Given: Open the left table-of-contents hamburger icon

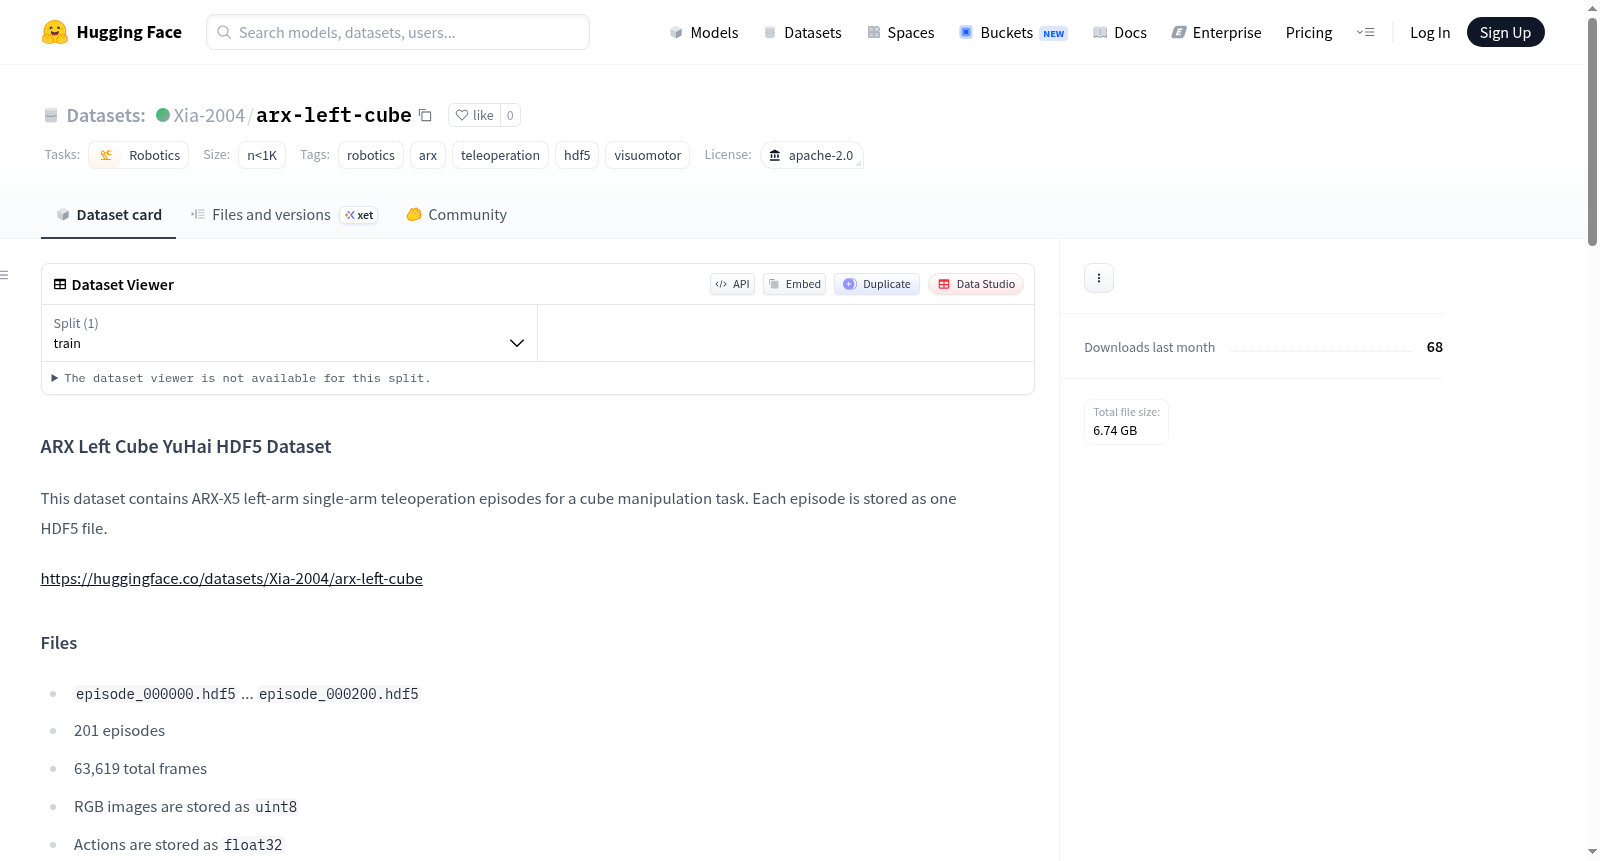Looking at the screenshot, I should tap(4, 275).
